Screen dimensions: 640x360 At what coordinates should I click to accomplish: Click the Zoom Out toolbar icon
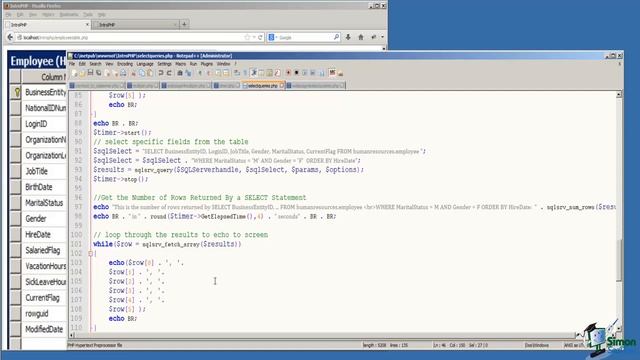(x=209, y=73)
